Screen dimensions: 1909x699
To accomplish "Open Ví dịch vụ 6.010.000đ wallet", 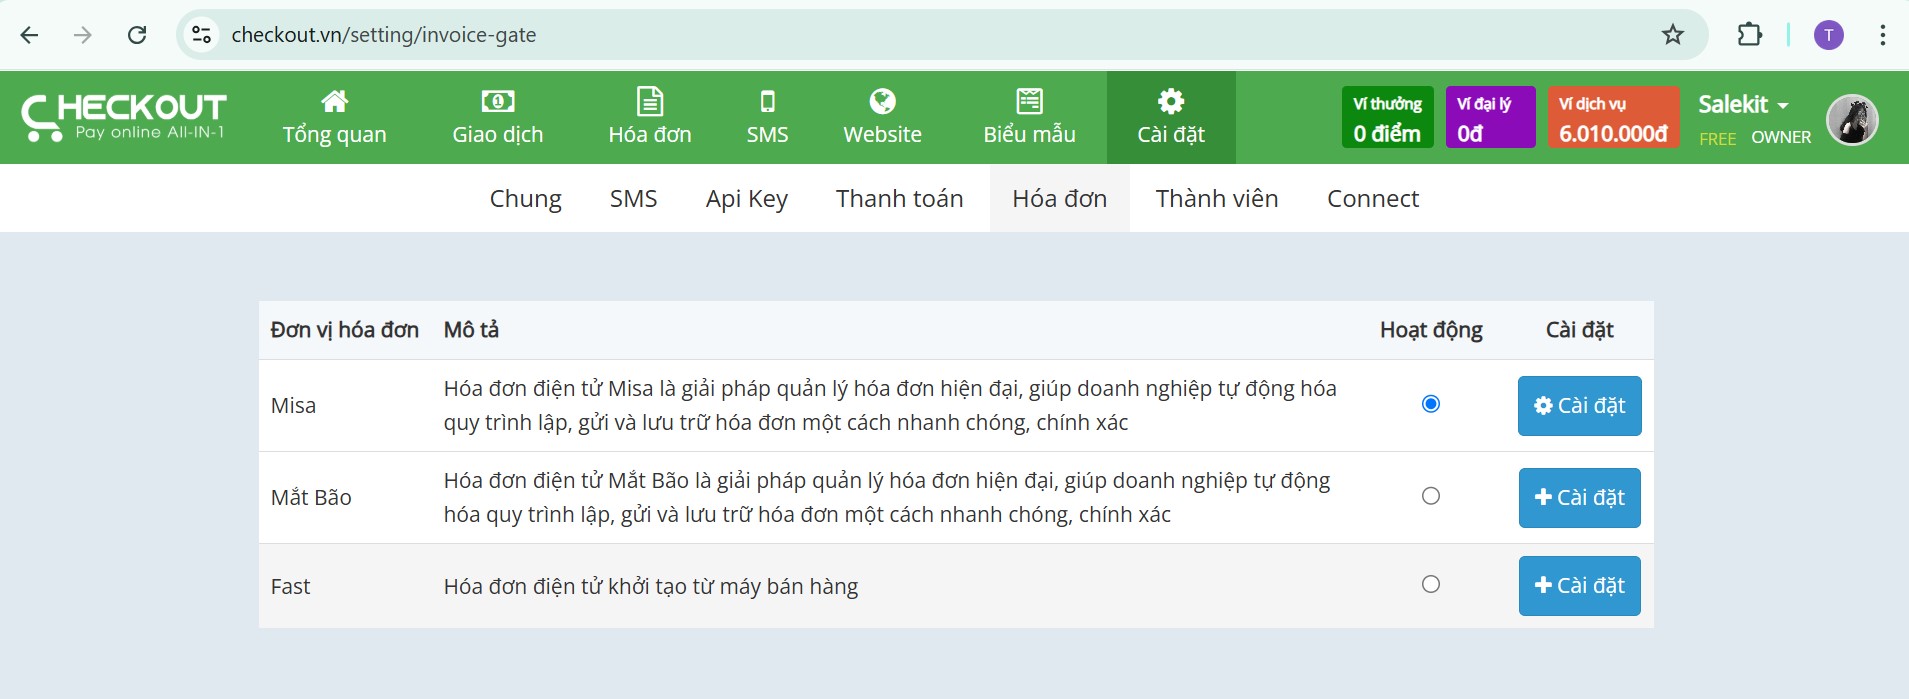I will click(1613, 117).
